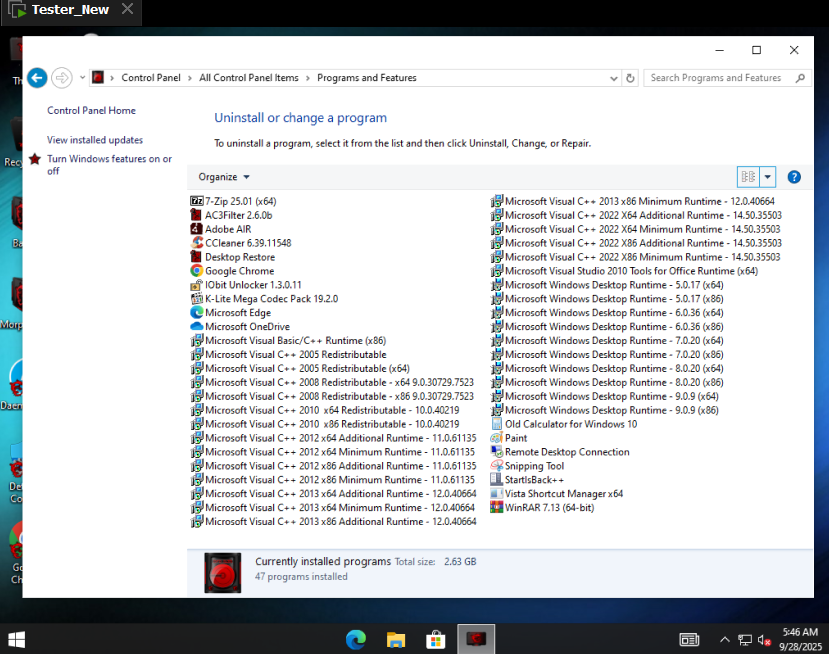Select K-Lite Mega Codec Pack icon
The height and width of the screenshot is (654, 829).
(197, 299)
